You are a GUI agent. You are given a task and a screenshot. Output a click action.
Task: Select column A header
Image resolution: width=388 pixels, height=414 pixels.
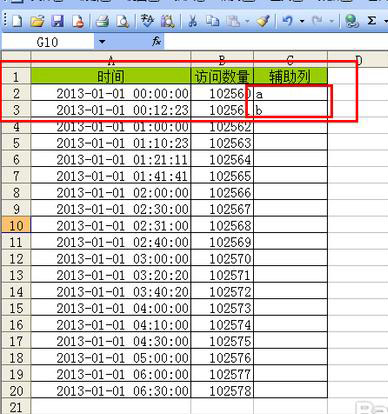[111, 60]
